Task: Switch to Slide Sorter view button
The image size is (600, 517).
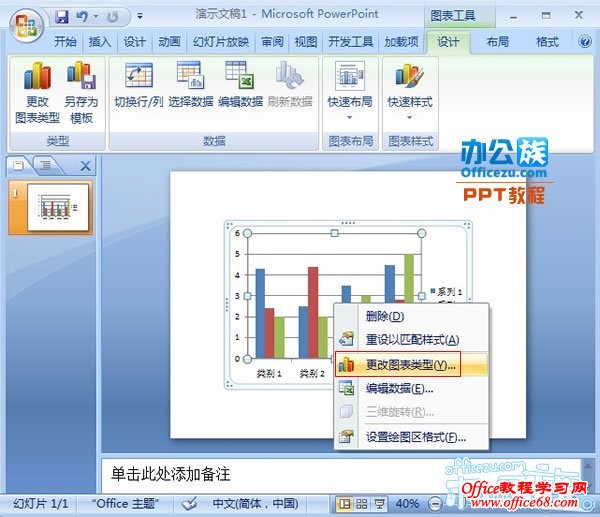Action: click(x=362, y=504)
